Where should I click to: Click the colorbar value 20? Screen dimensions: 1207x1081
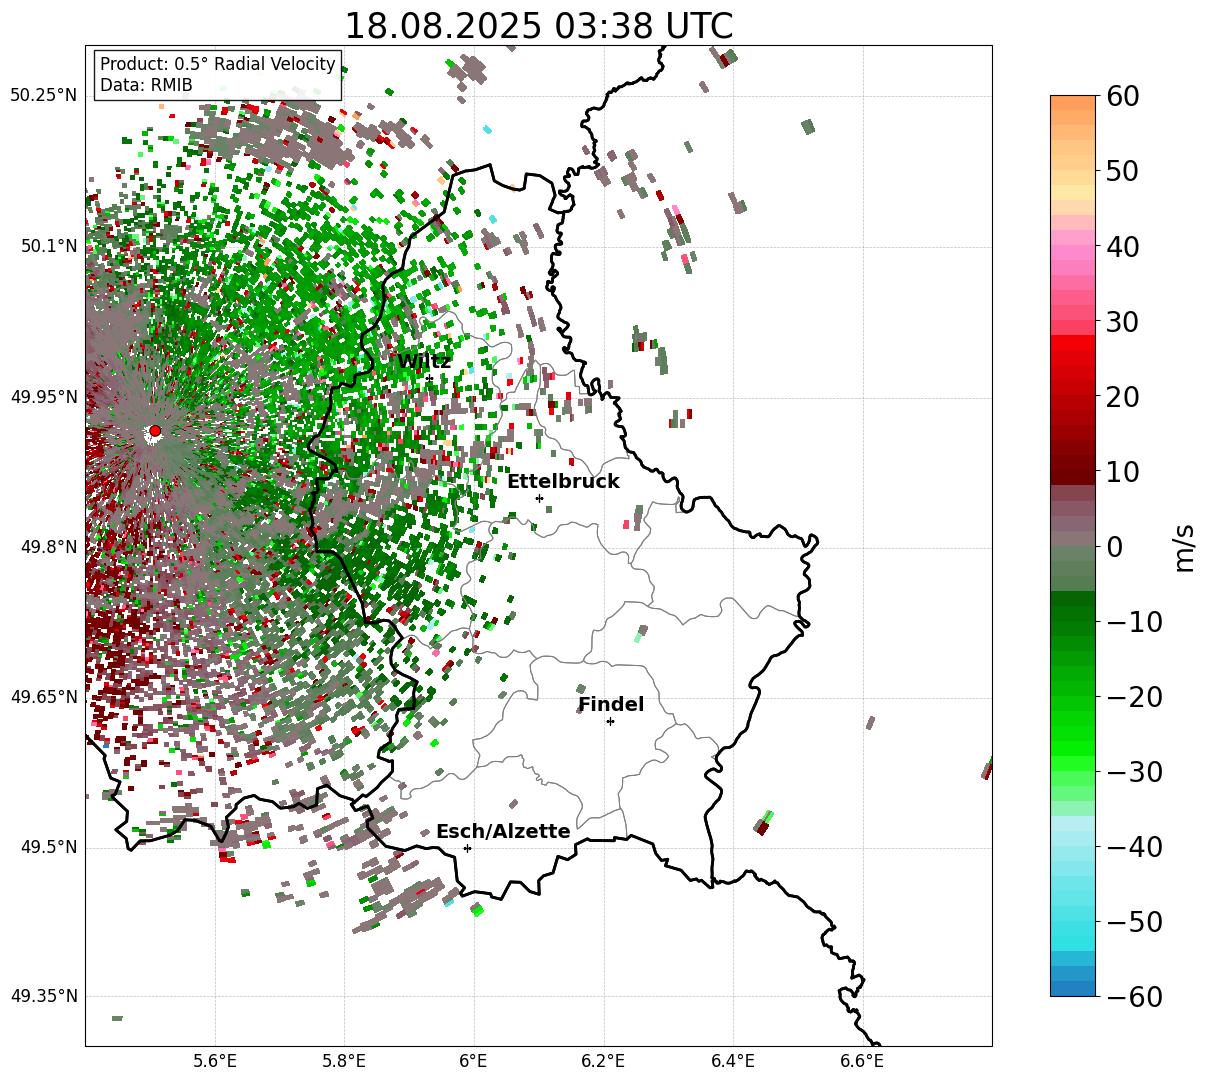[1121, 397]
